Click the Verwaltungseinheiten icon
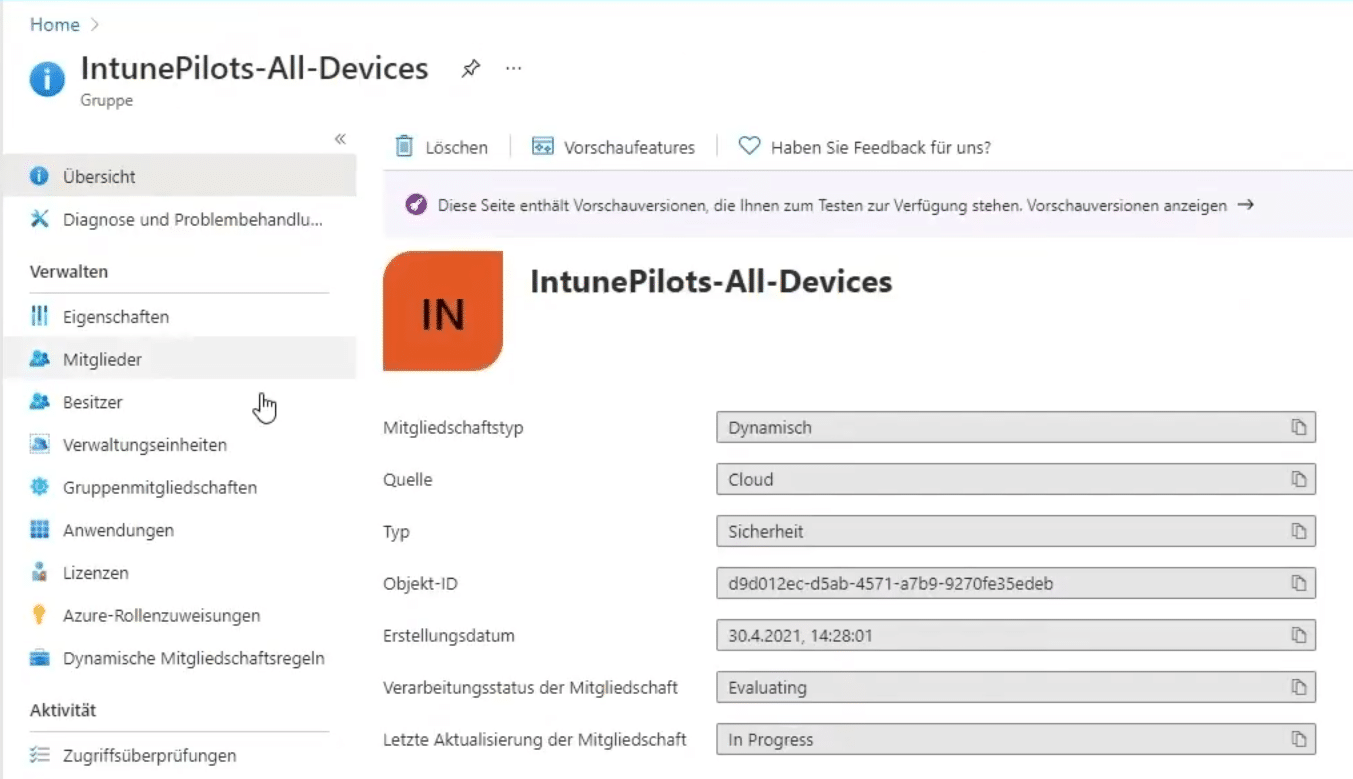1353x779 pixels. (40, 444)
